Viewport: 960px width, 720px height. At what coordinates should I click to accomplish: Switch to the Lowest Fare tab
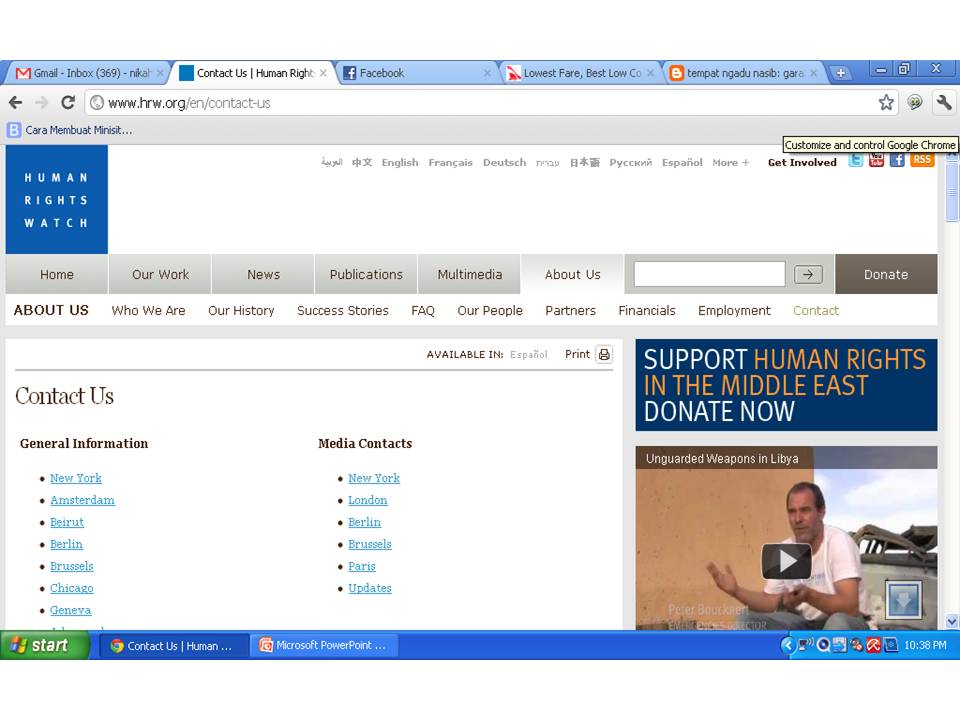click(580, 73)
